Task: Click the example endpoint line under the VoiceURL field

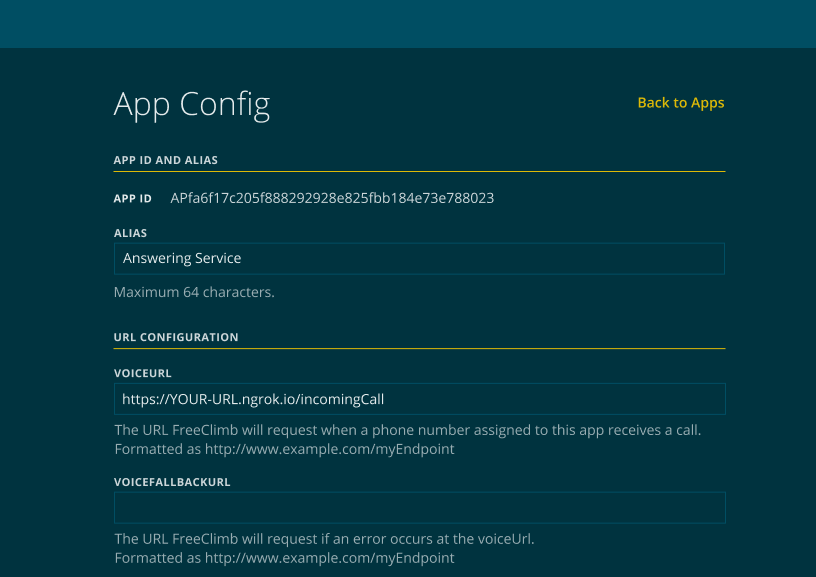Action: tap(284, 449)
